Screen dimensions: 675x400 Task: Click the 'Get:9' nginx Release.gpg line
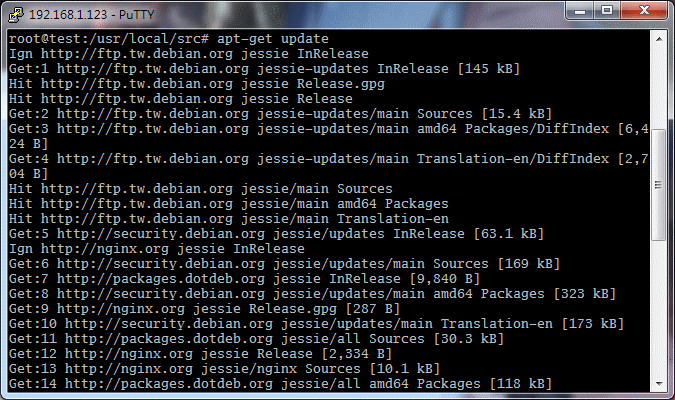pyautogui.click(x=204, y=309)
